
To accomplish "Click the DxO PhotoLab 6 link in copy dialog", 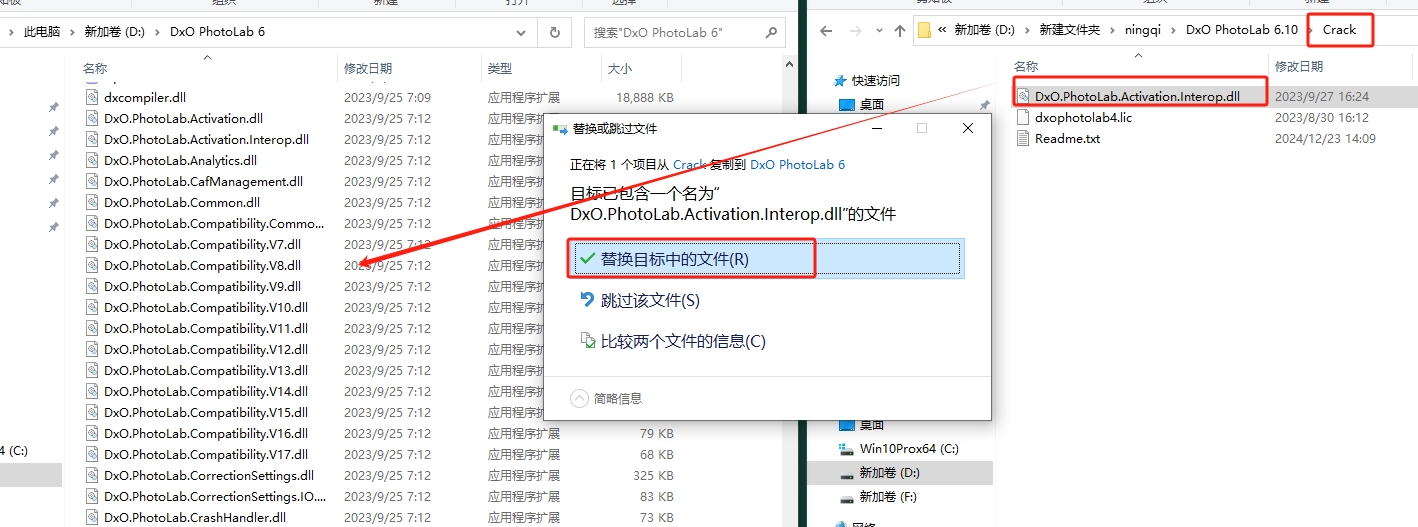I will click(x=797, y=164).
